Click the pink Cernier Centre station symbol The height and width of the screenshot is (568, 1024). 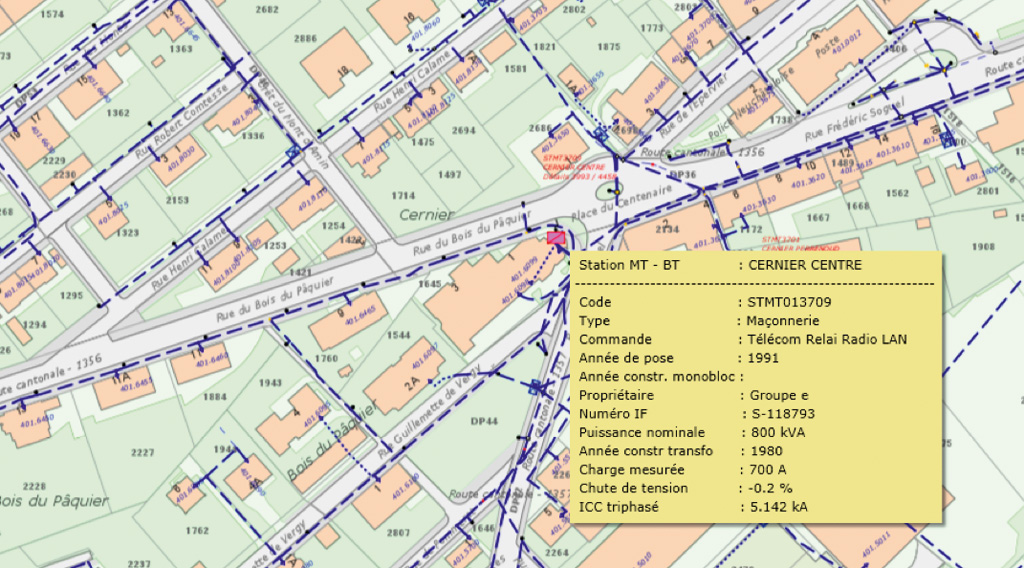click(x=556, y=237)
